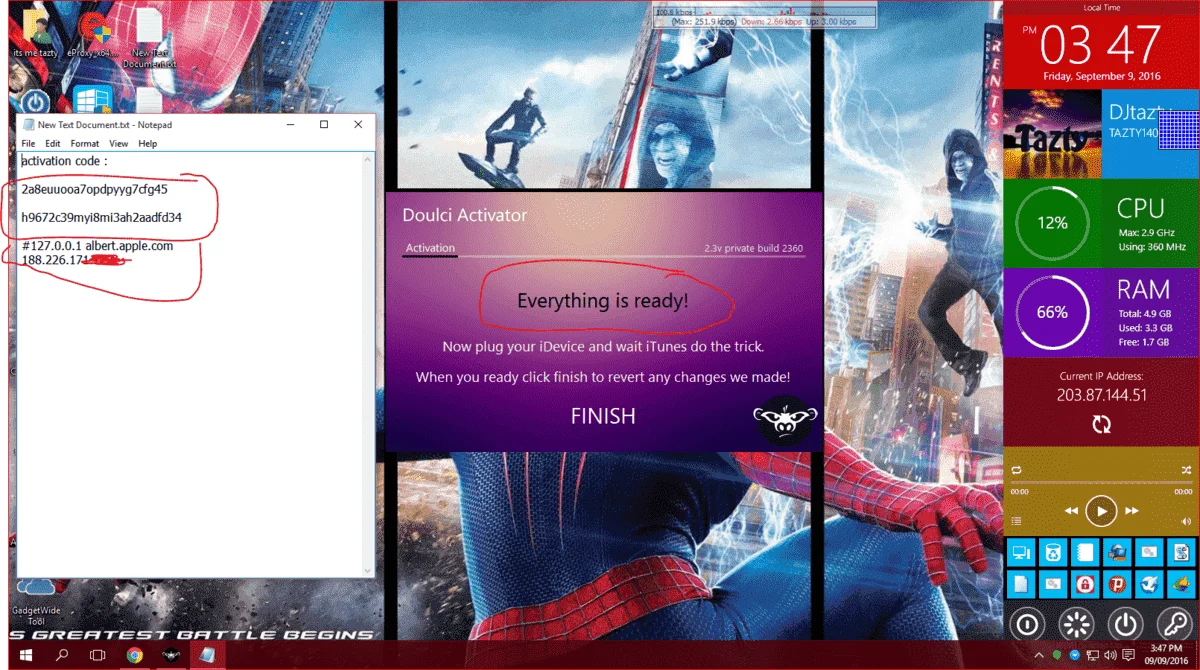Open the blue bird launcher tile
This screenshot has width=1200, height=670.
[x=1149, y=584]
